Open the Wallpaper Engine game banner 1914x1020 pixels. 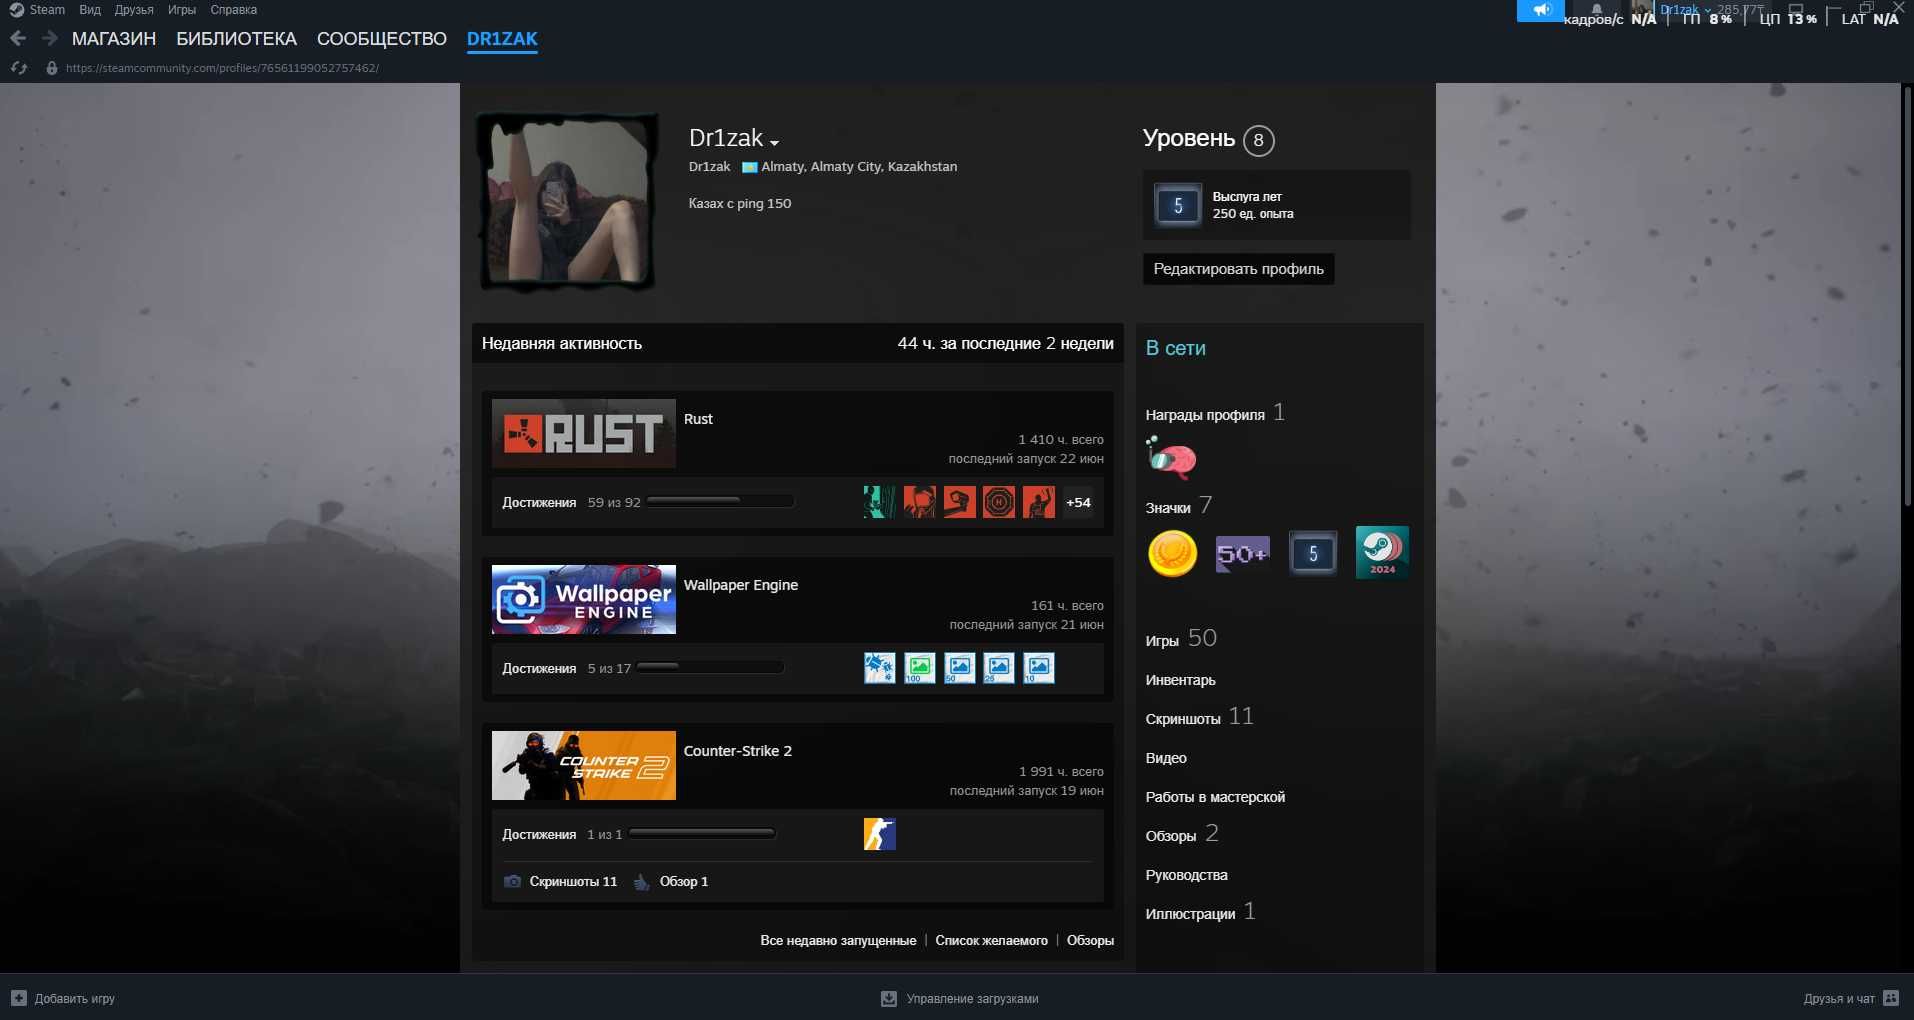(x=584, y=599)
